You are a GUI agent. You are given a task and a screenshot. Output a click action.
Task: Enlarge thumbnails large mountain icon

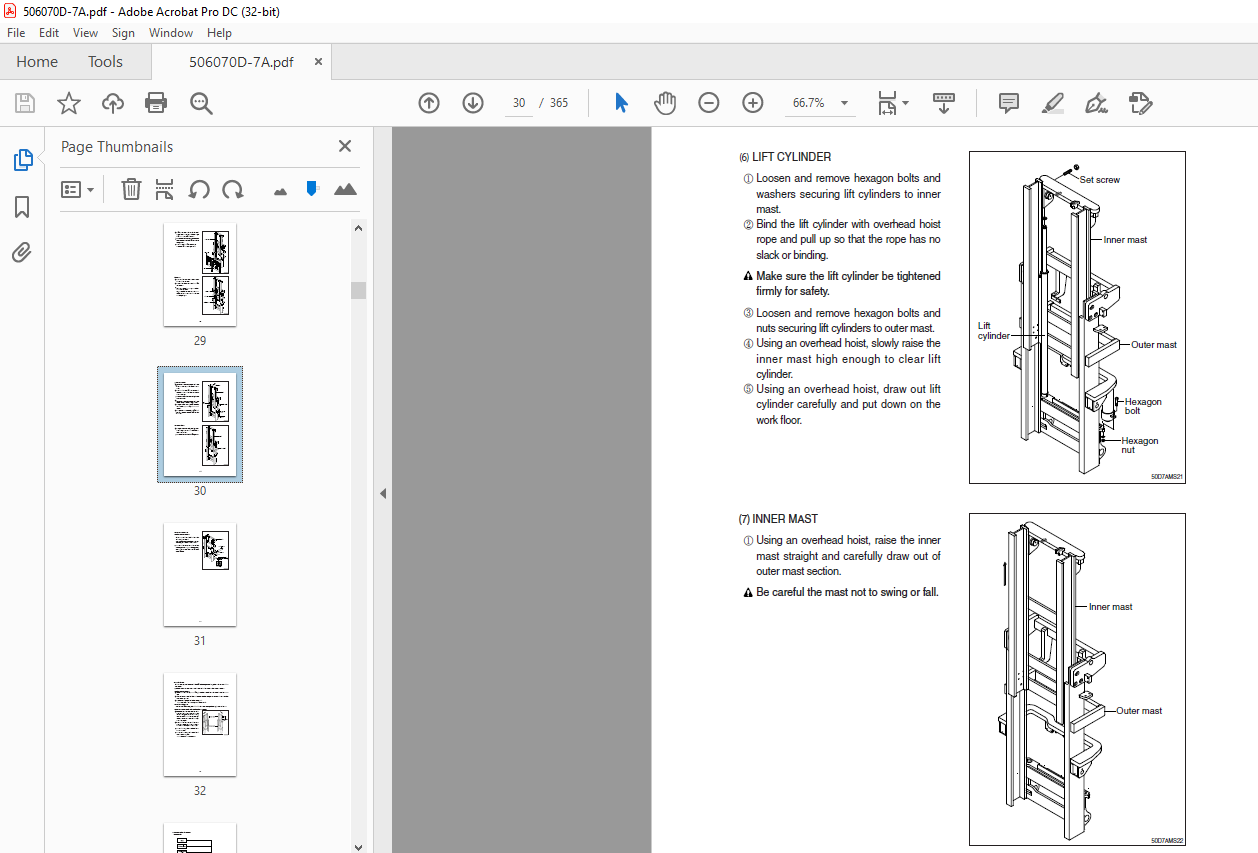pos(345,189)
